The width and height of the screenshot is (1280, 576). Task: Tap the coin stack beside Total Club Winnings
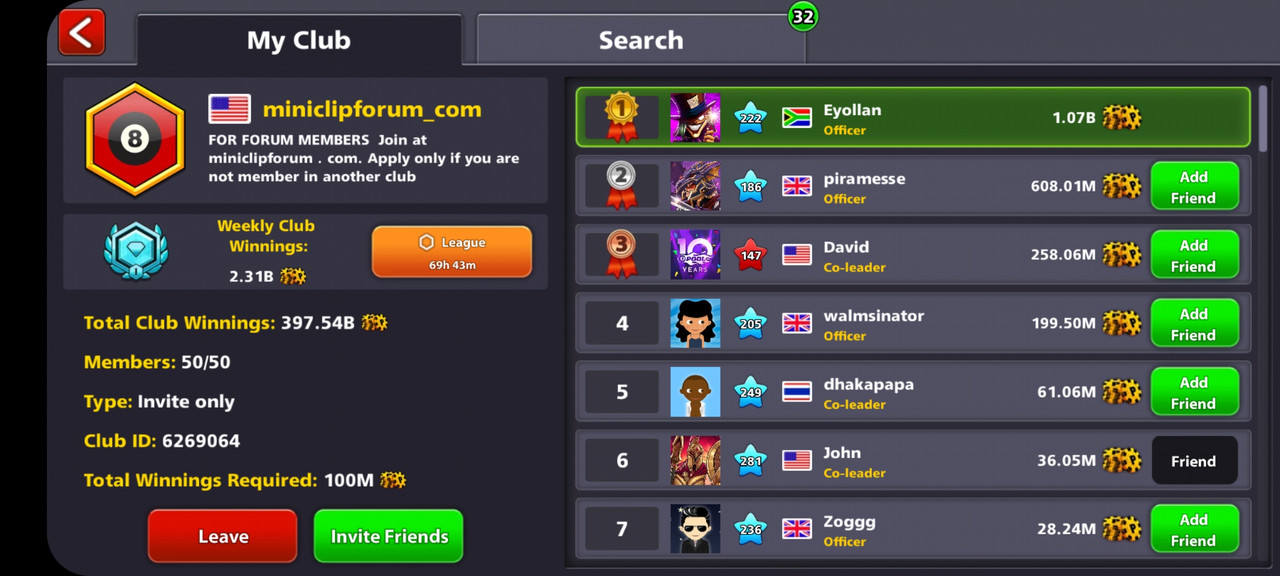[374, 322]
